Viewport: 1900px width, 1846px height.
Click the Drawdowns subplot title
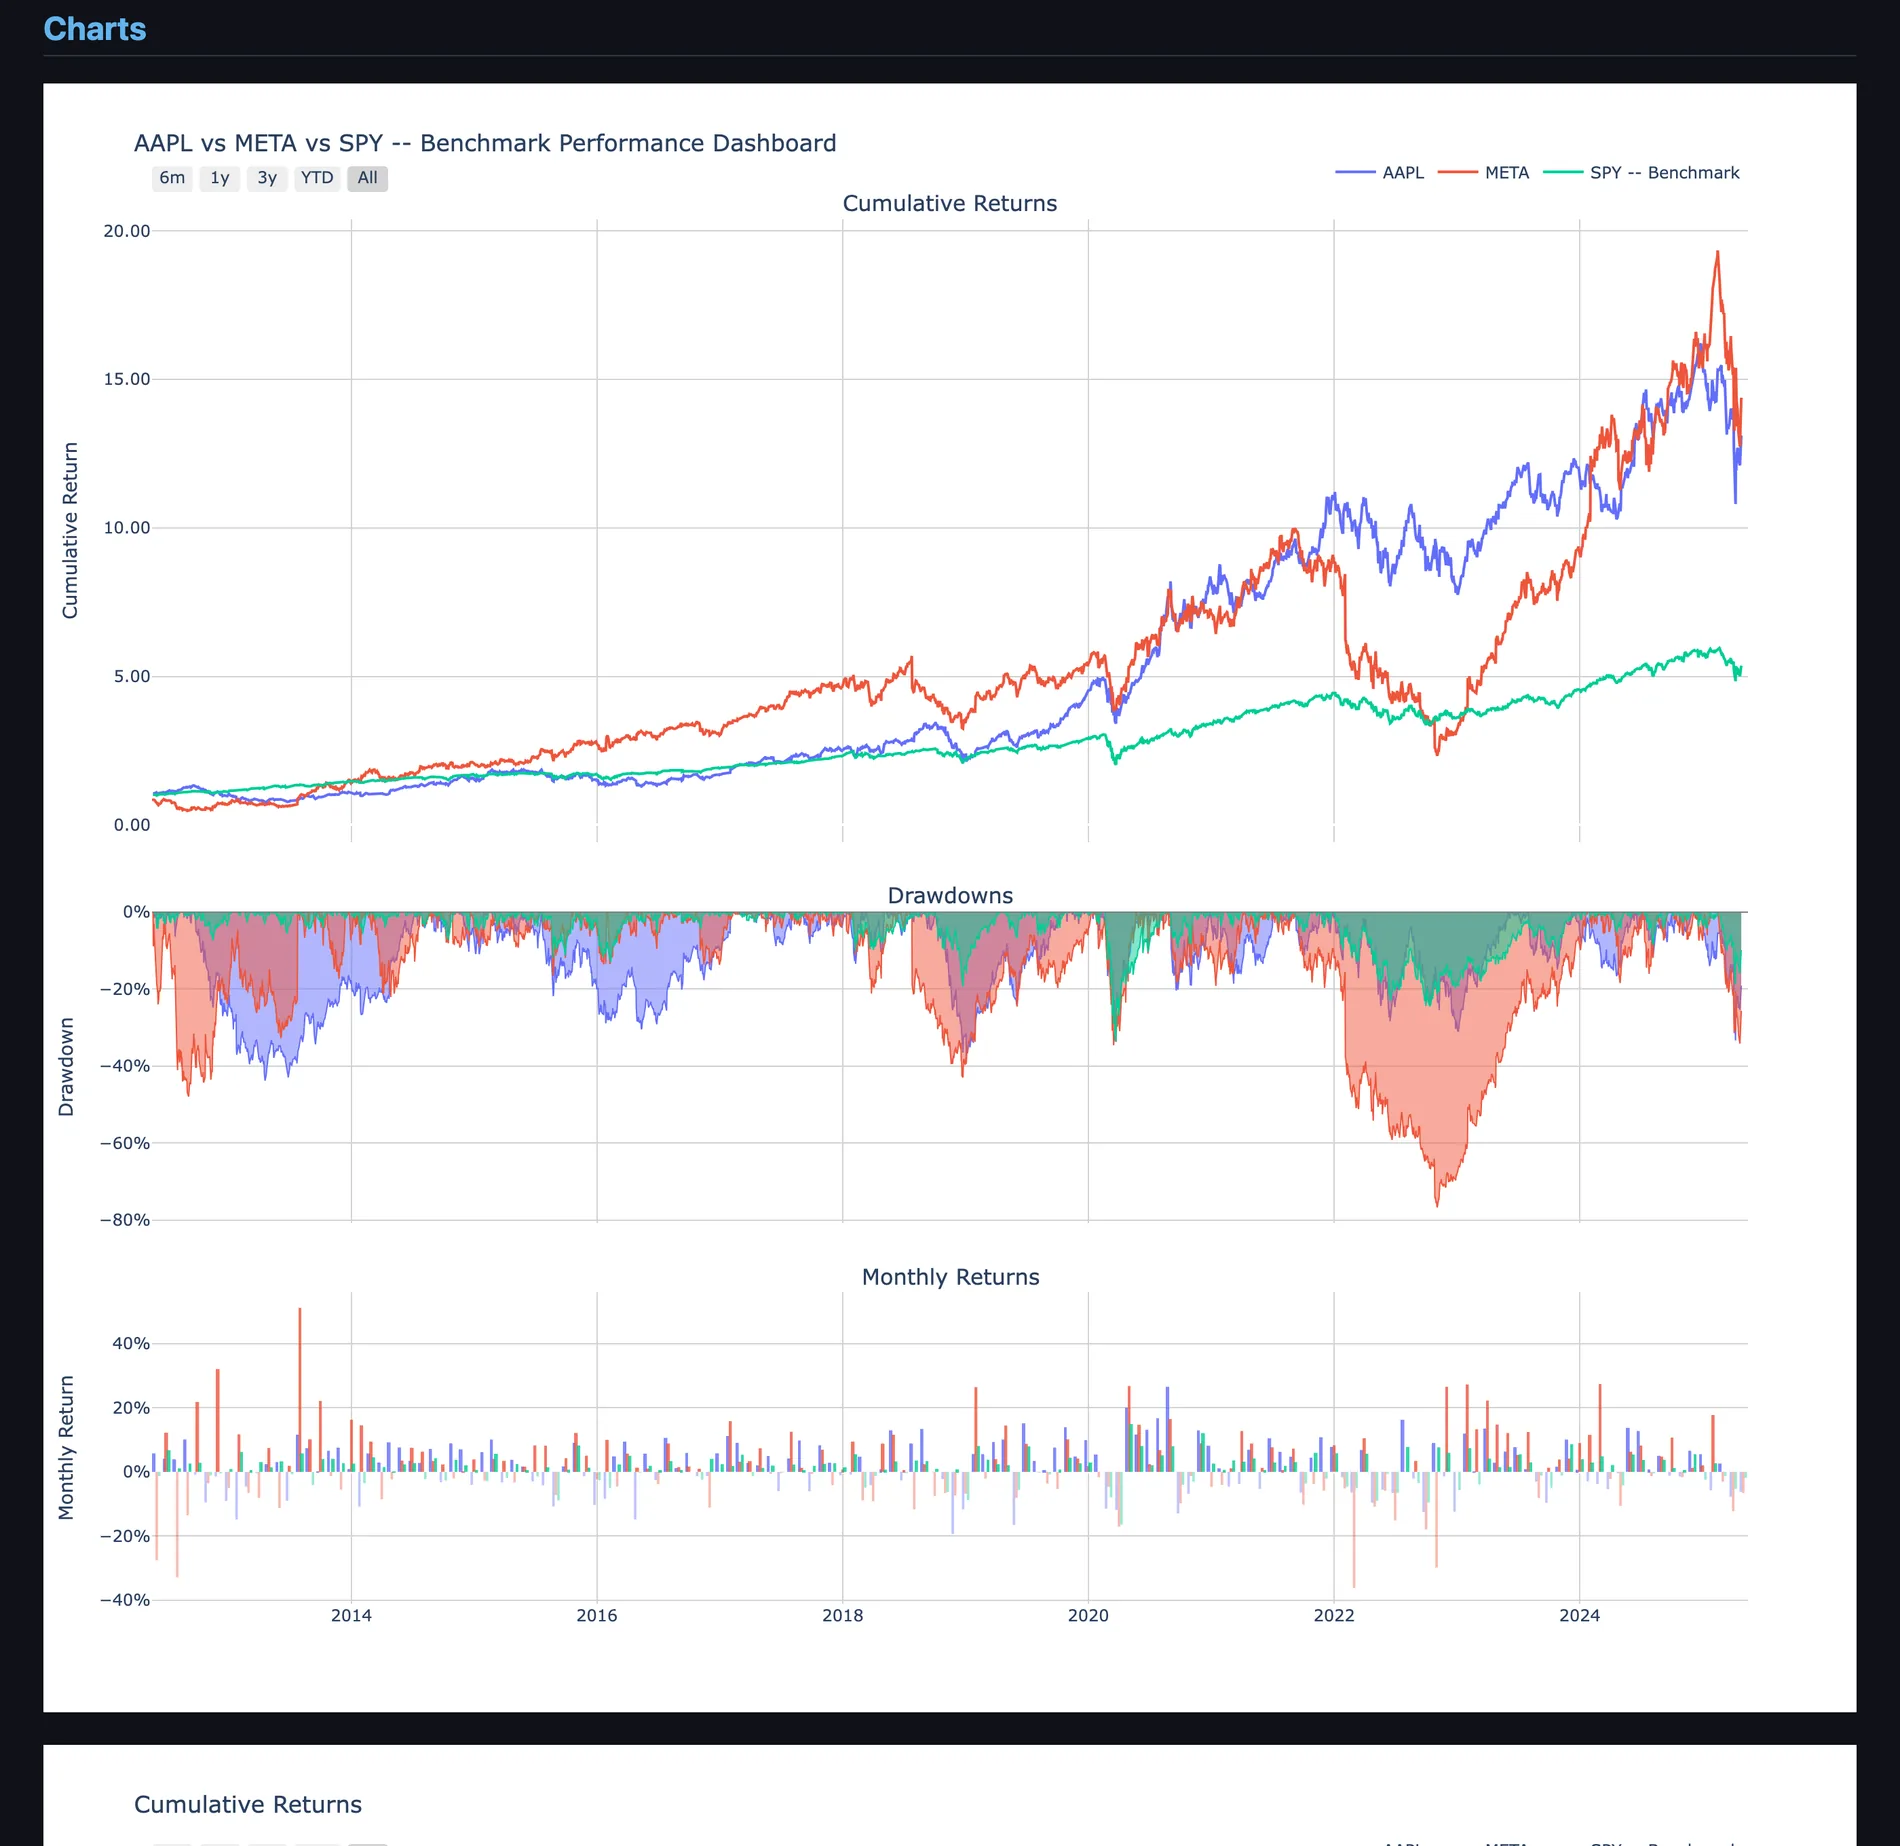coord(950,895)
